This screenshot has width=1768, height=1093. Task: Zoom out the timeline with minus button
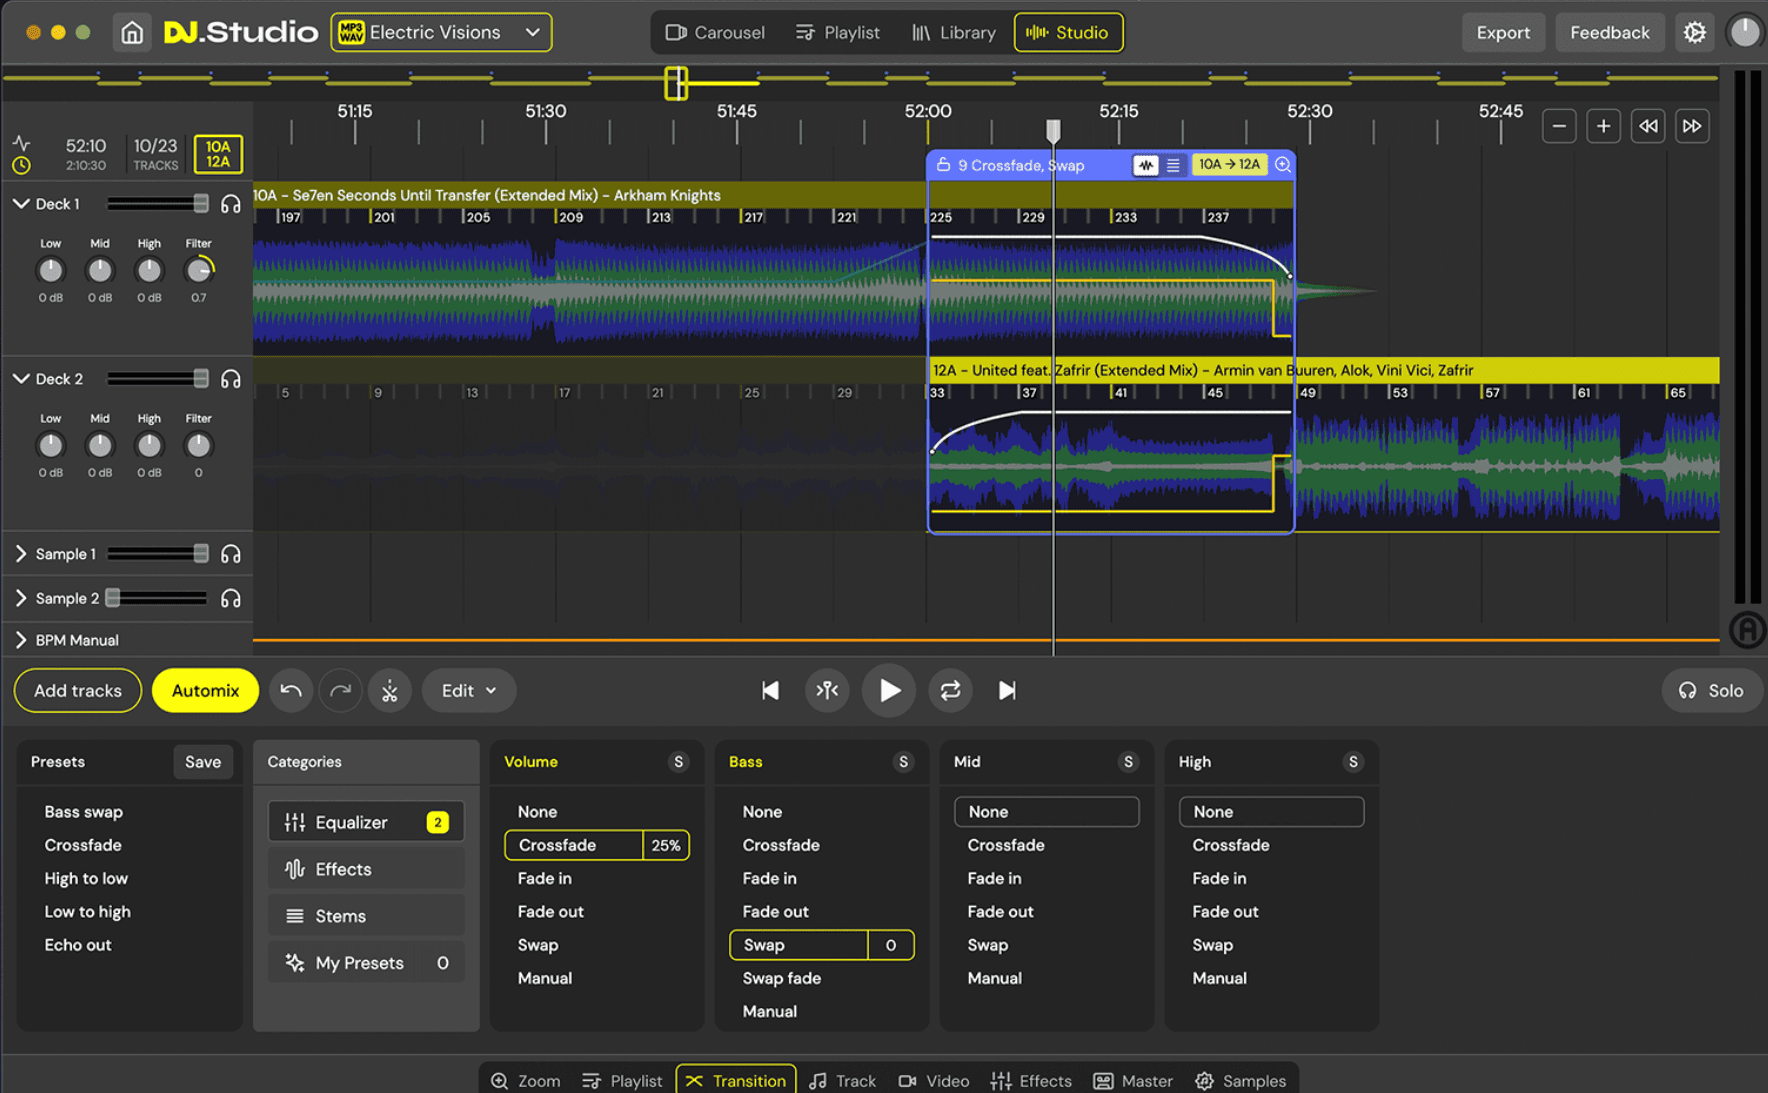(1559, 126)
